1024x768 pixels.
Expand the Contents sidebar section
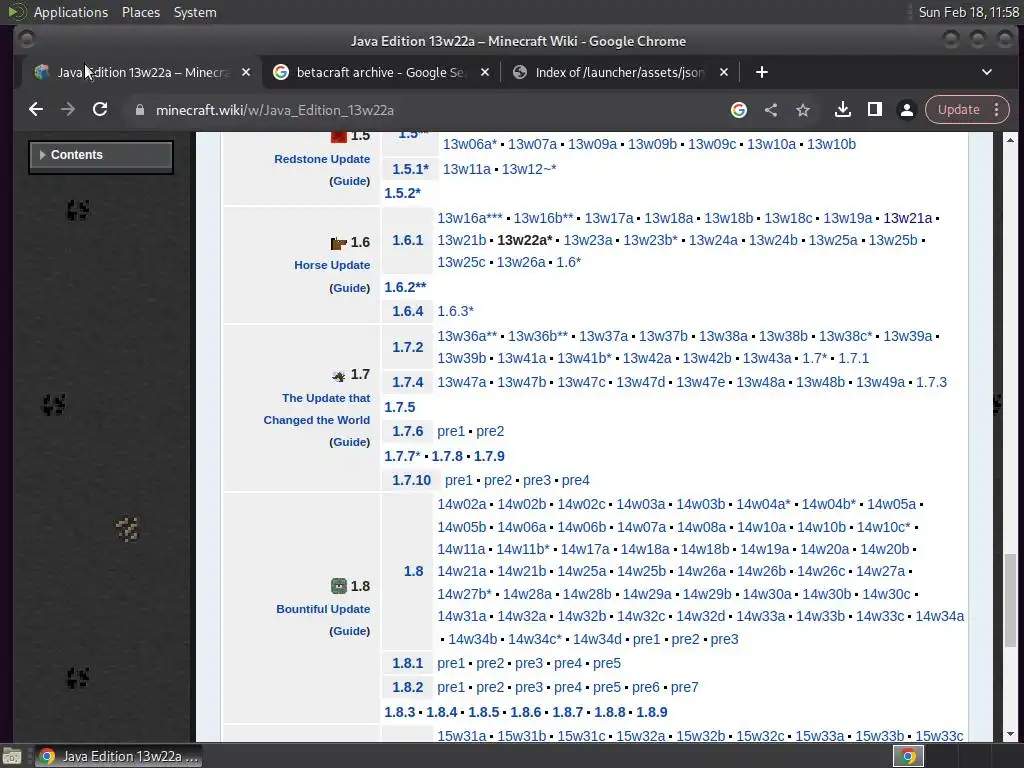[101, 155]
